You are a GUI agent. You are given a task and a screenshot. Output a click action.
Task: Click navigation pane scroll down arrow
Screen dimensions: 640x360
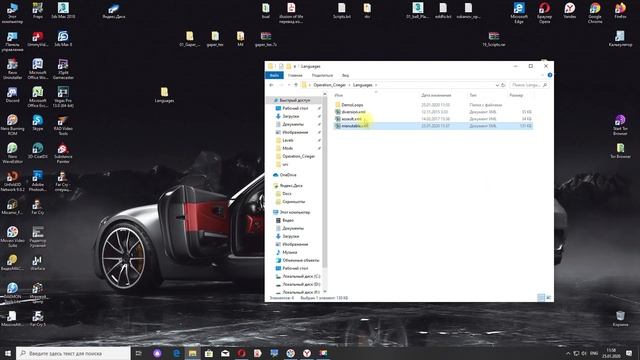[325, 291]
